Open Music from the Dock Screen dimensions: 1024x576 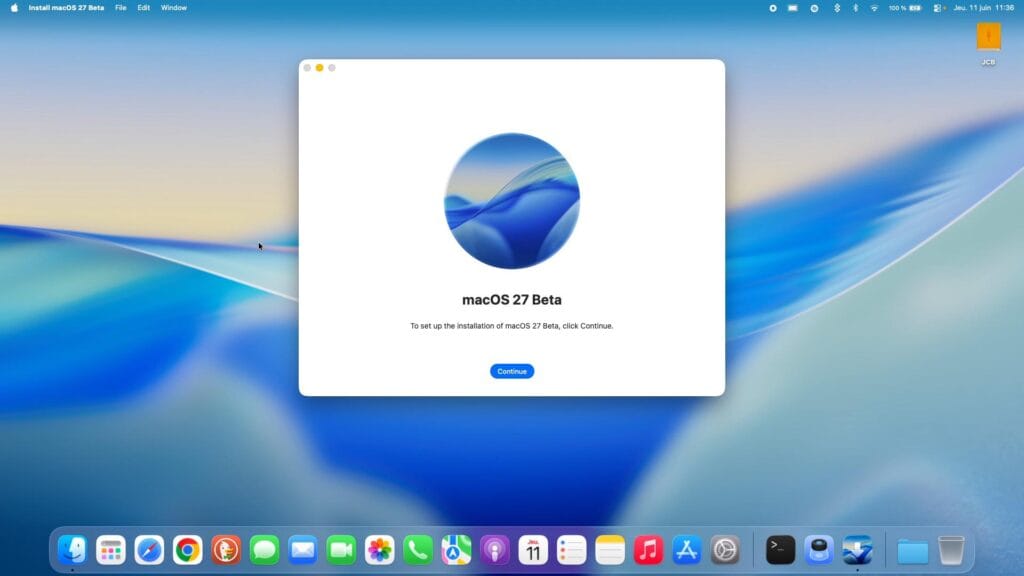point(648,550)
